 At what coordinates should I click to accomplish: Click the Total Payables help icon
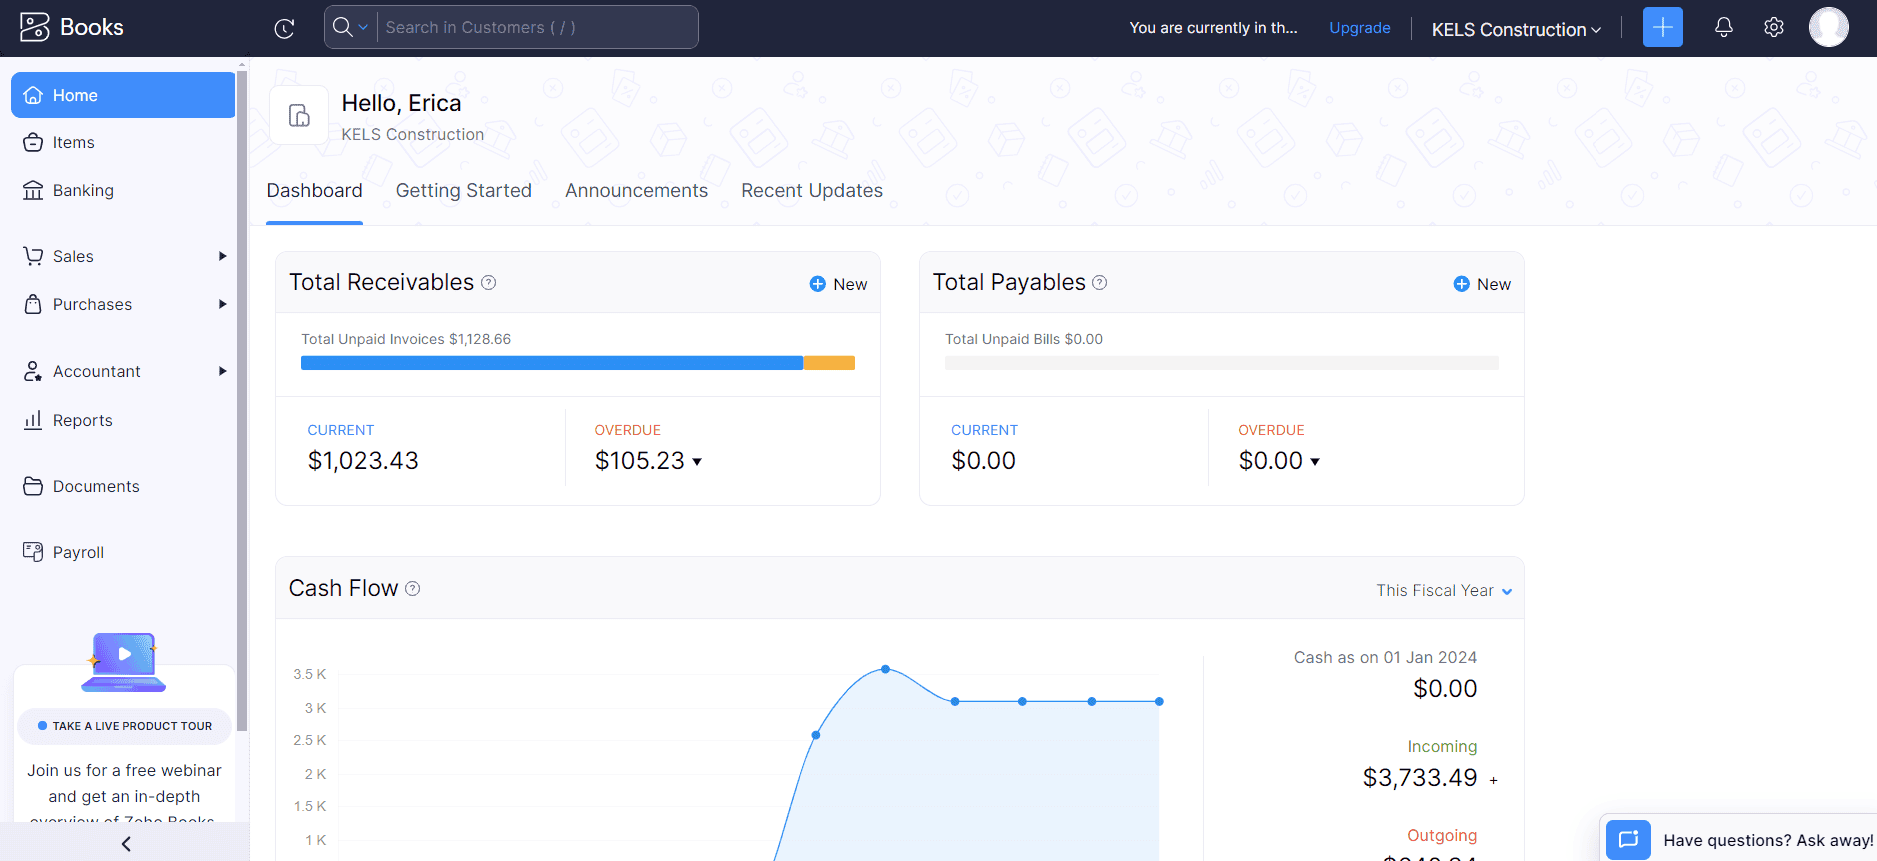pyautogui.click(x=1100, y=283)
